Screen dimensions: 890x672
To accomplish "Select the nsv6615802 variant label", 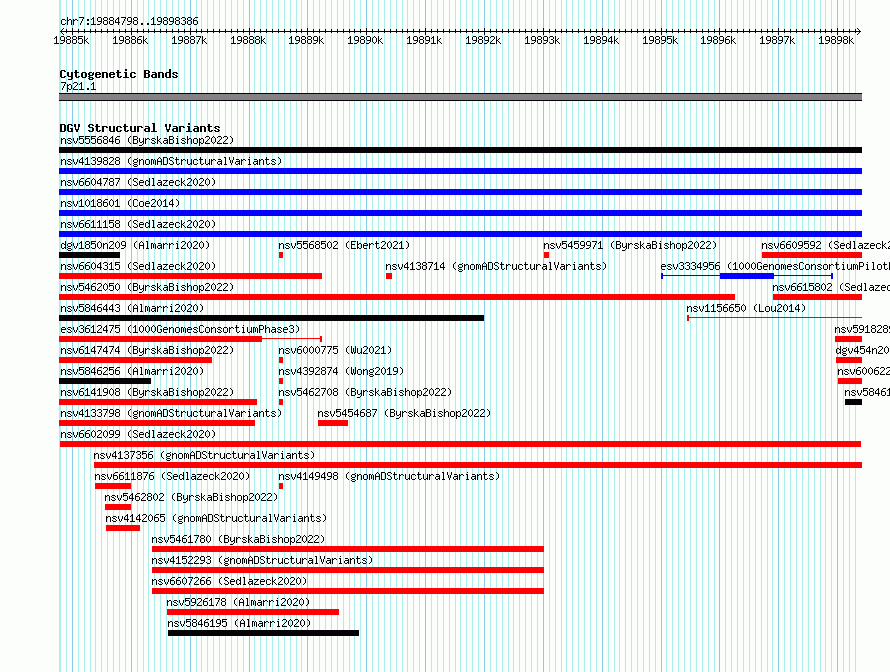I will coord(831,287).
